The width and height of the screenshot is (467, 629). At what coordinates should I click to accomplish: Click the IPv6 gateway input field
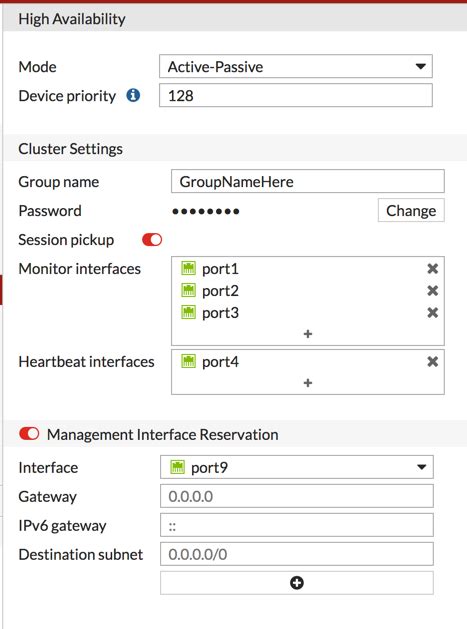[x=296, y=525]
